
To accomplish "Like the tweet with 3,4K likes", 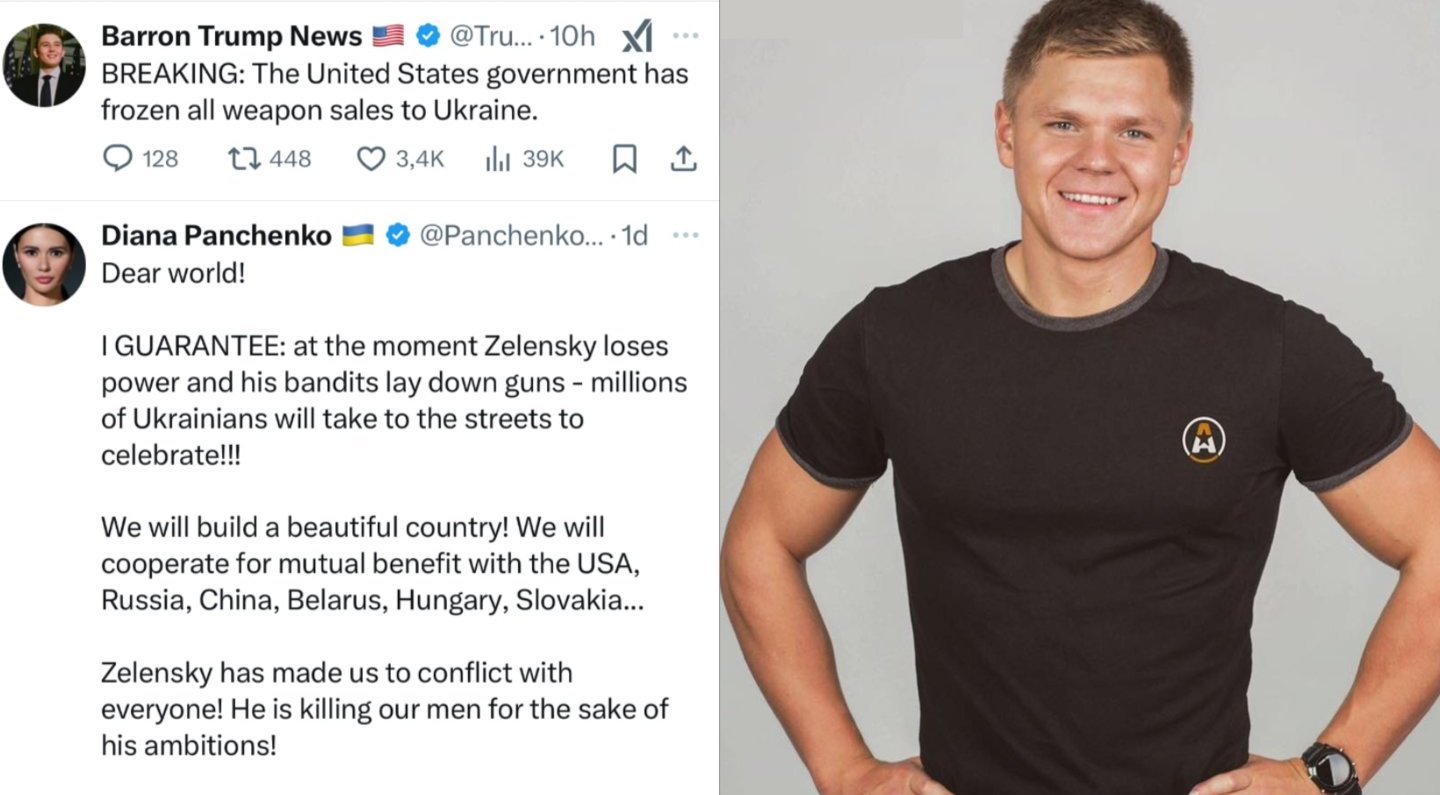I will pyautogui.click(x=371, y=158).
